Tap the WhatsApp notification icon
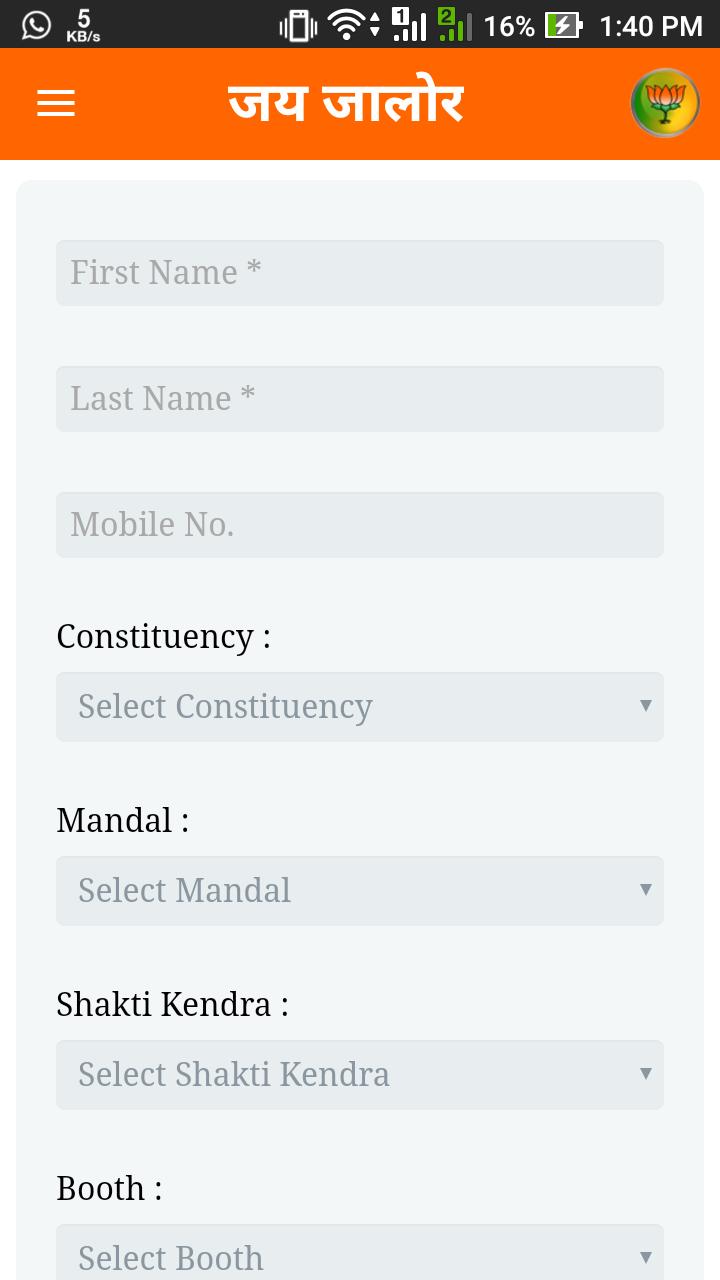 (36, 24)
